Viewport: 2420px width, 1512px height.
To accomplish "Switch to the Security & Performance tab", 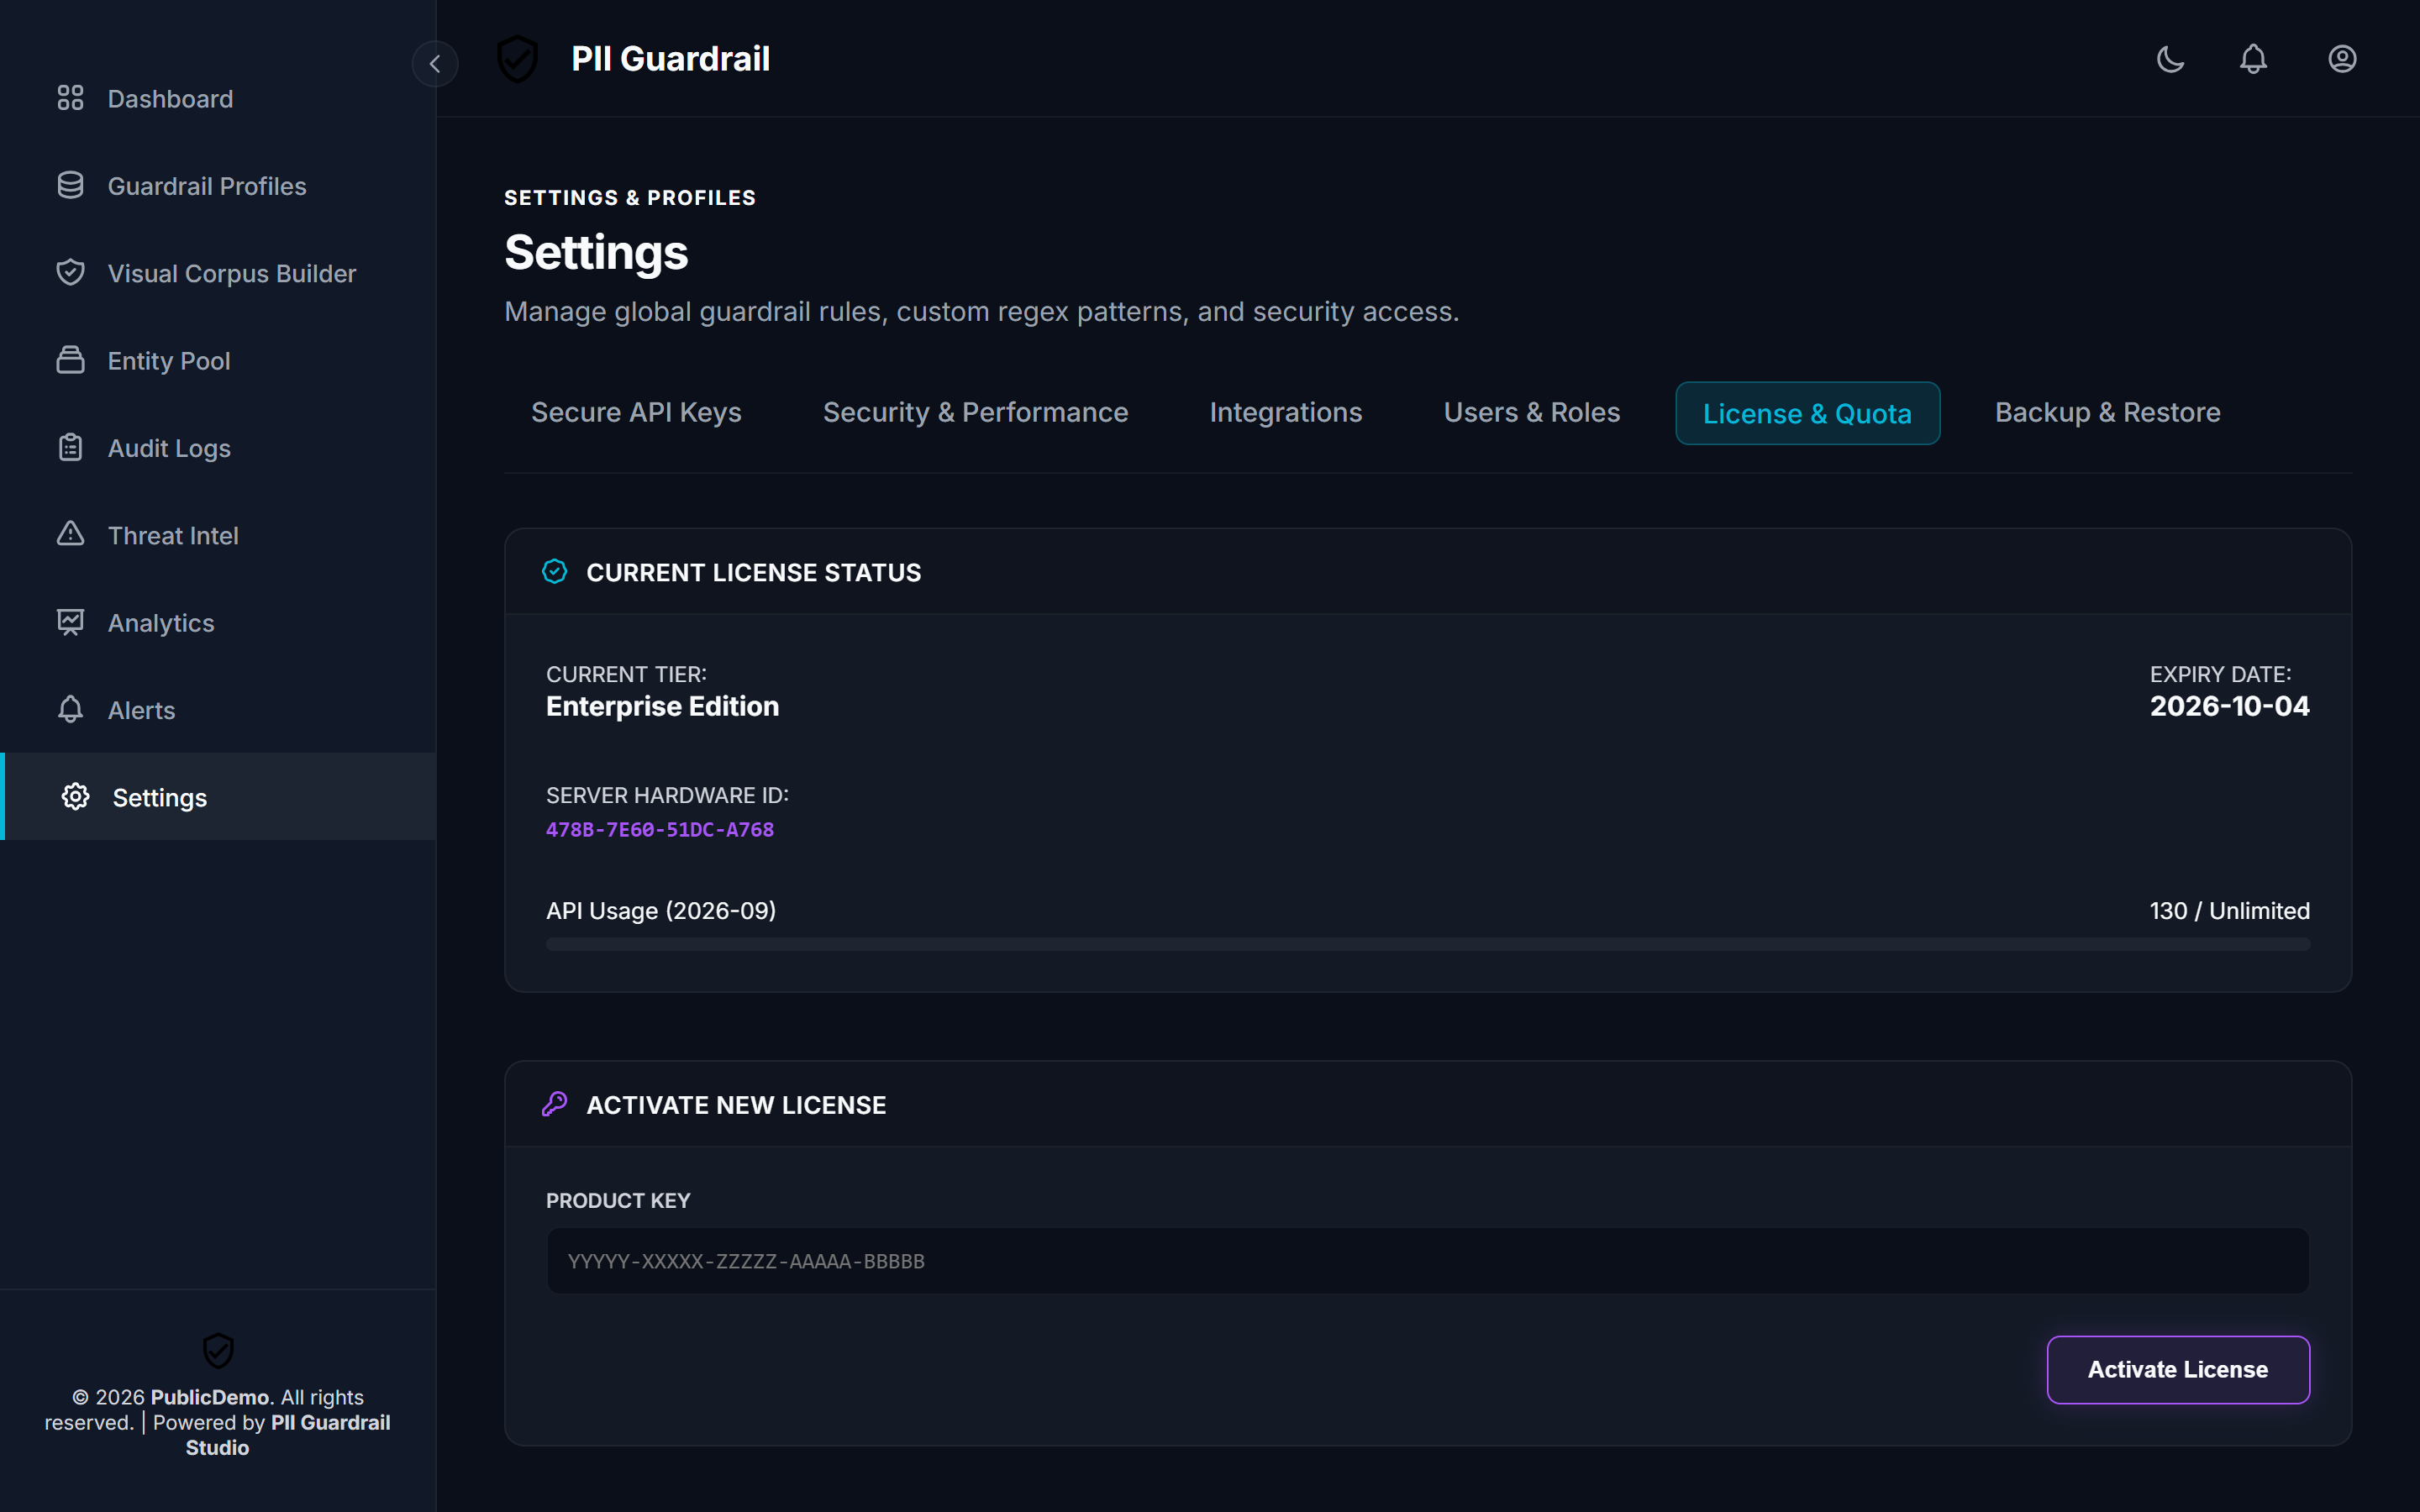I will [975, 412].
